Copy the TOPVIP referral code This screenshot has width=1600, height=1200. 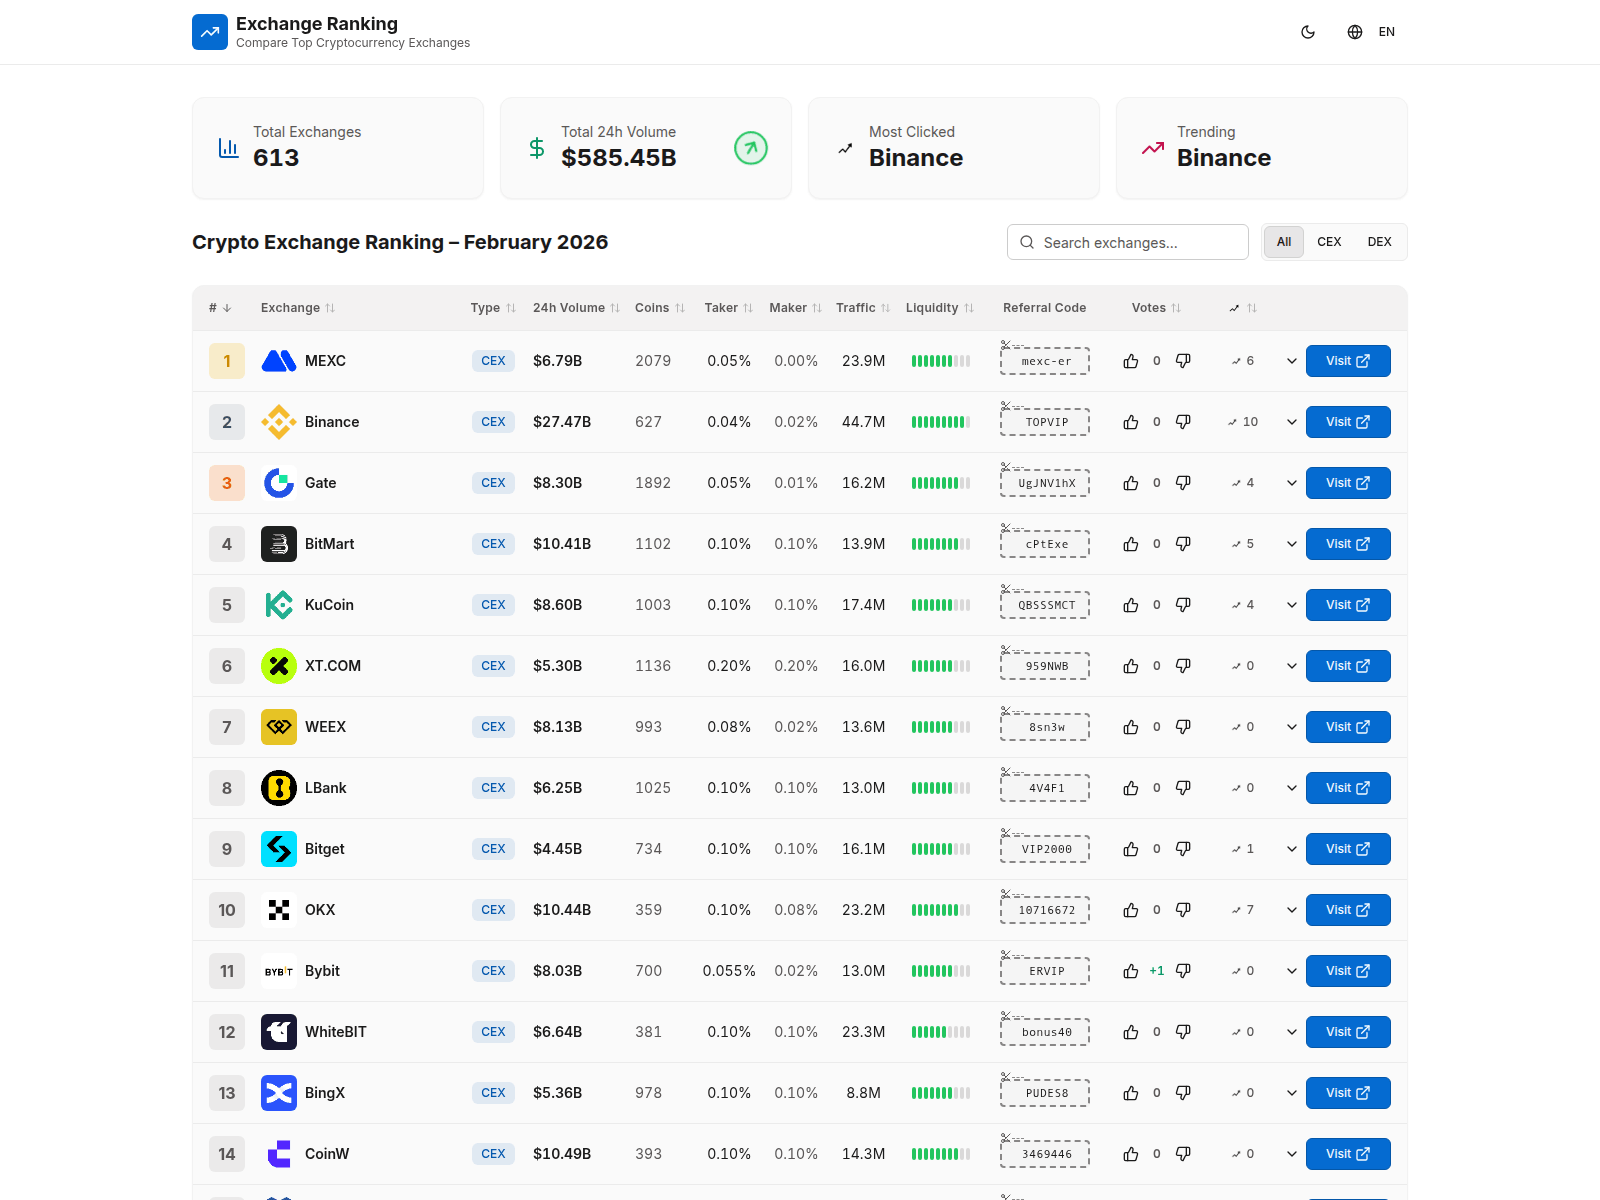pos(1045,422)
